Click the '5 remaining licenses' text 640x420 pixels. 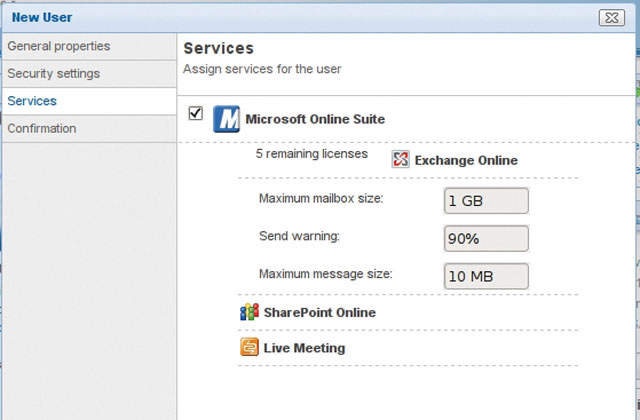pyautogui.click(x=311, y=154)
